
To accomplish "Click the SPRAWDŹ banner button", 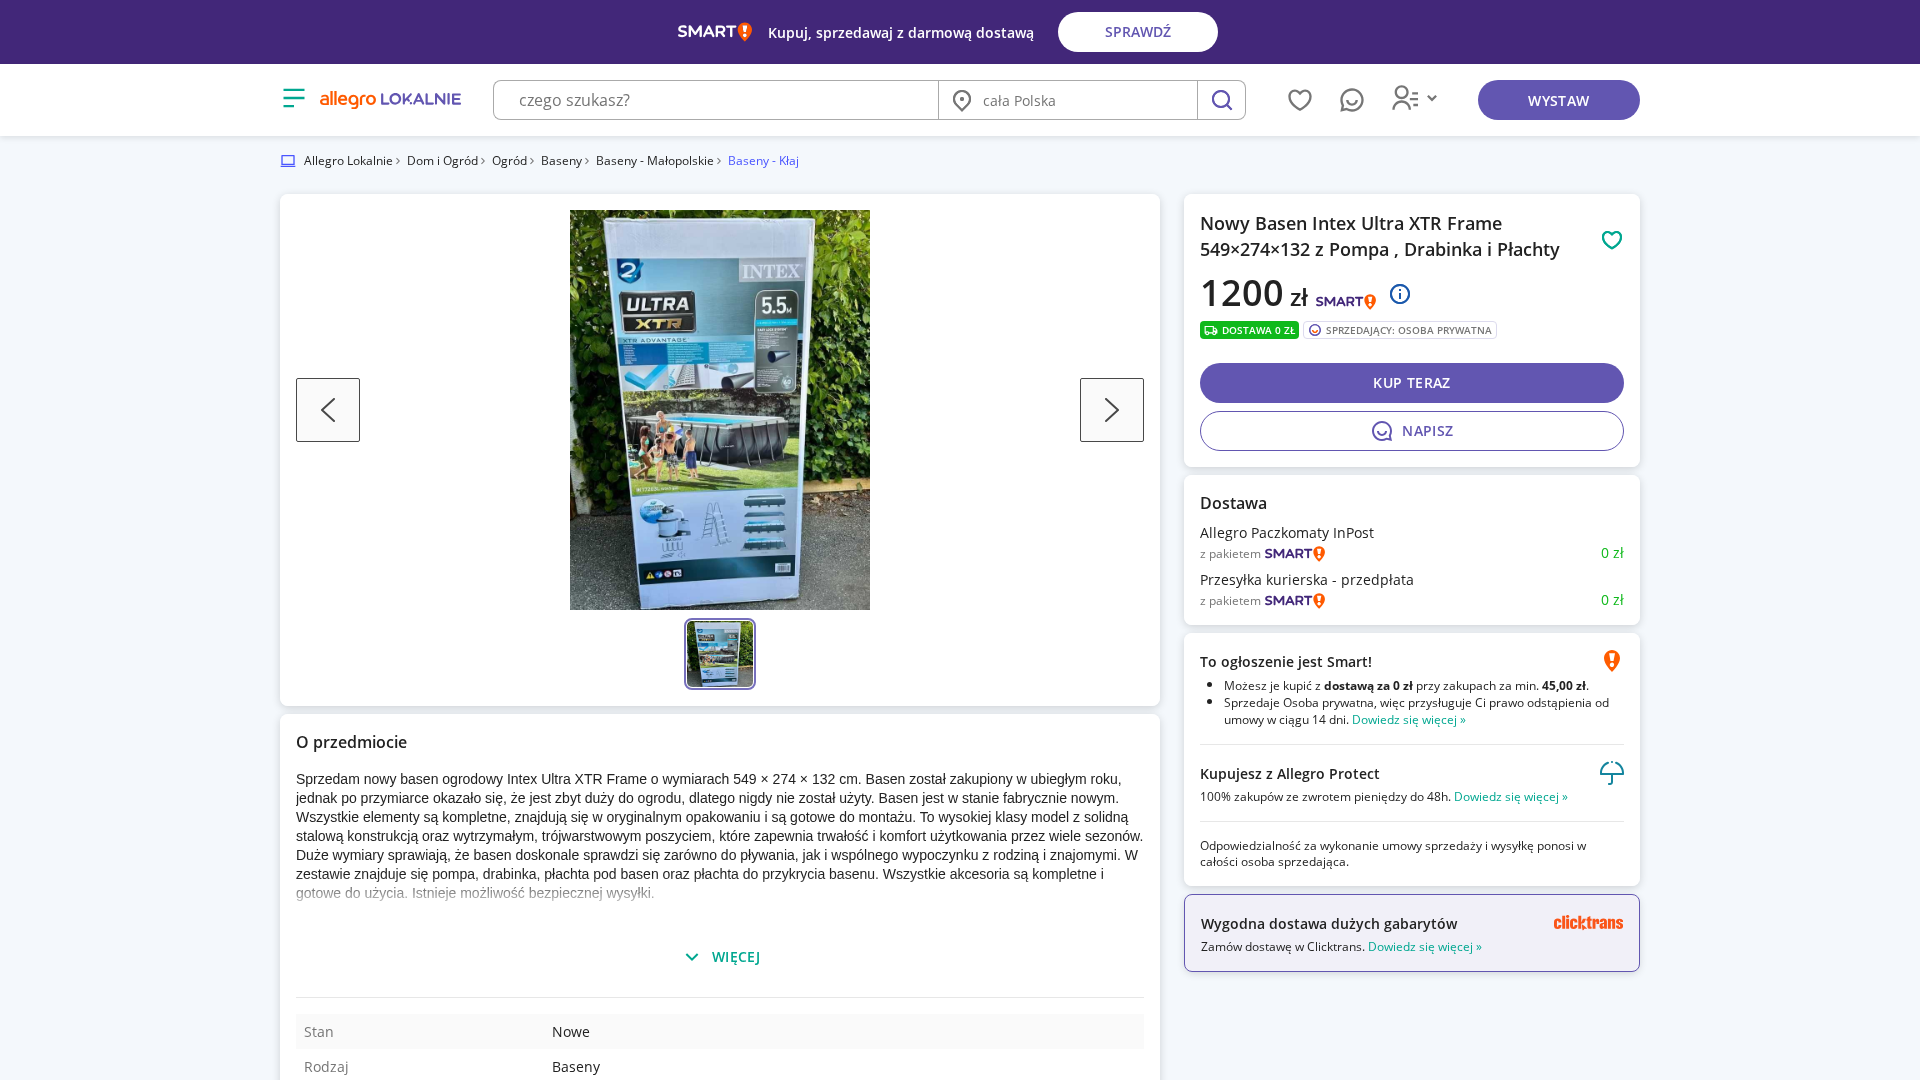I will 1138,32.
